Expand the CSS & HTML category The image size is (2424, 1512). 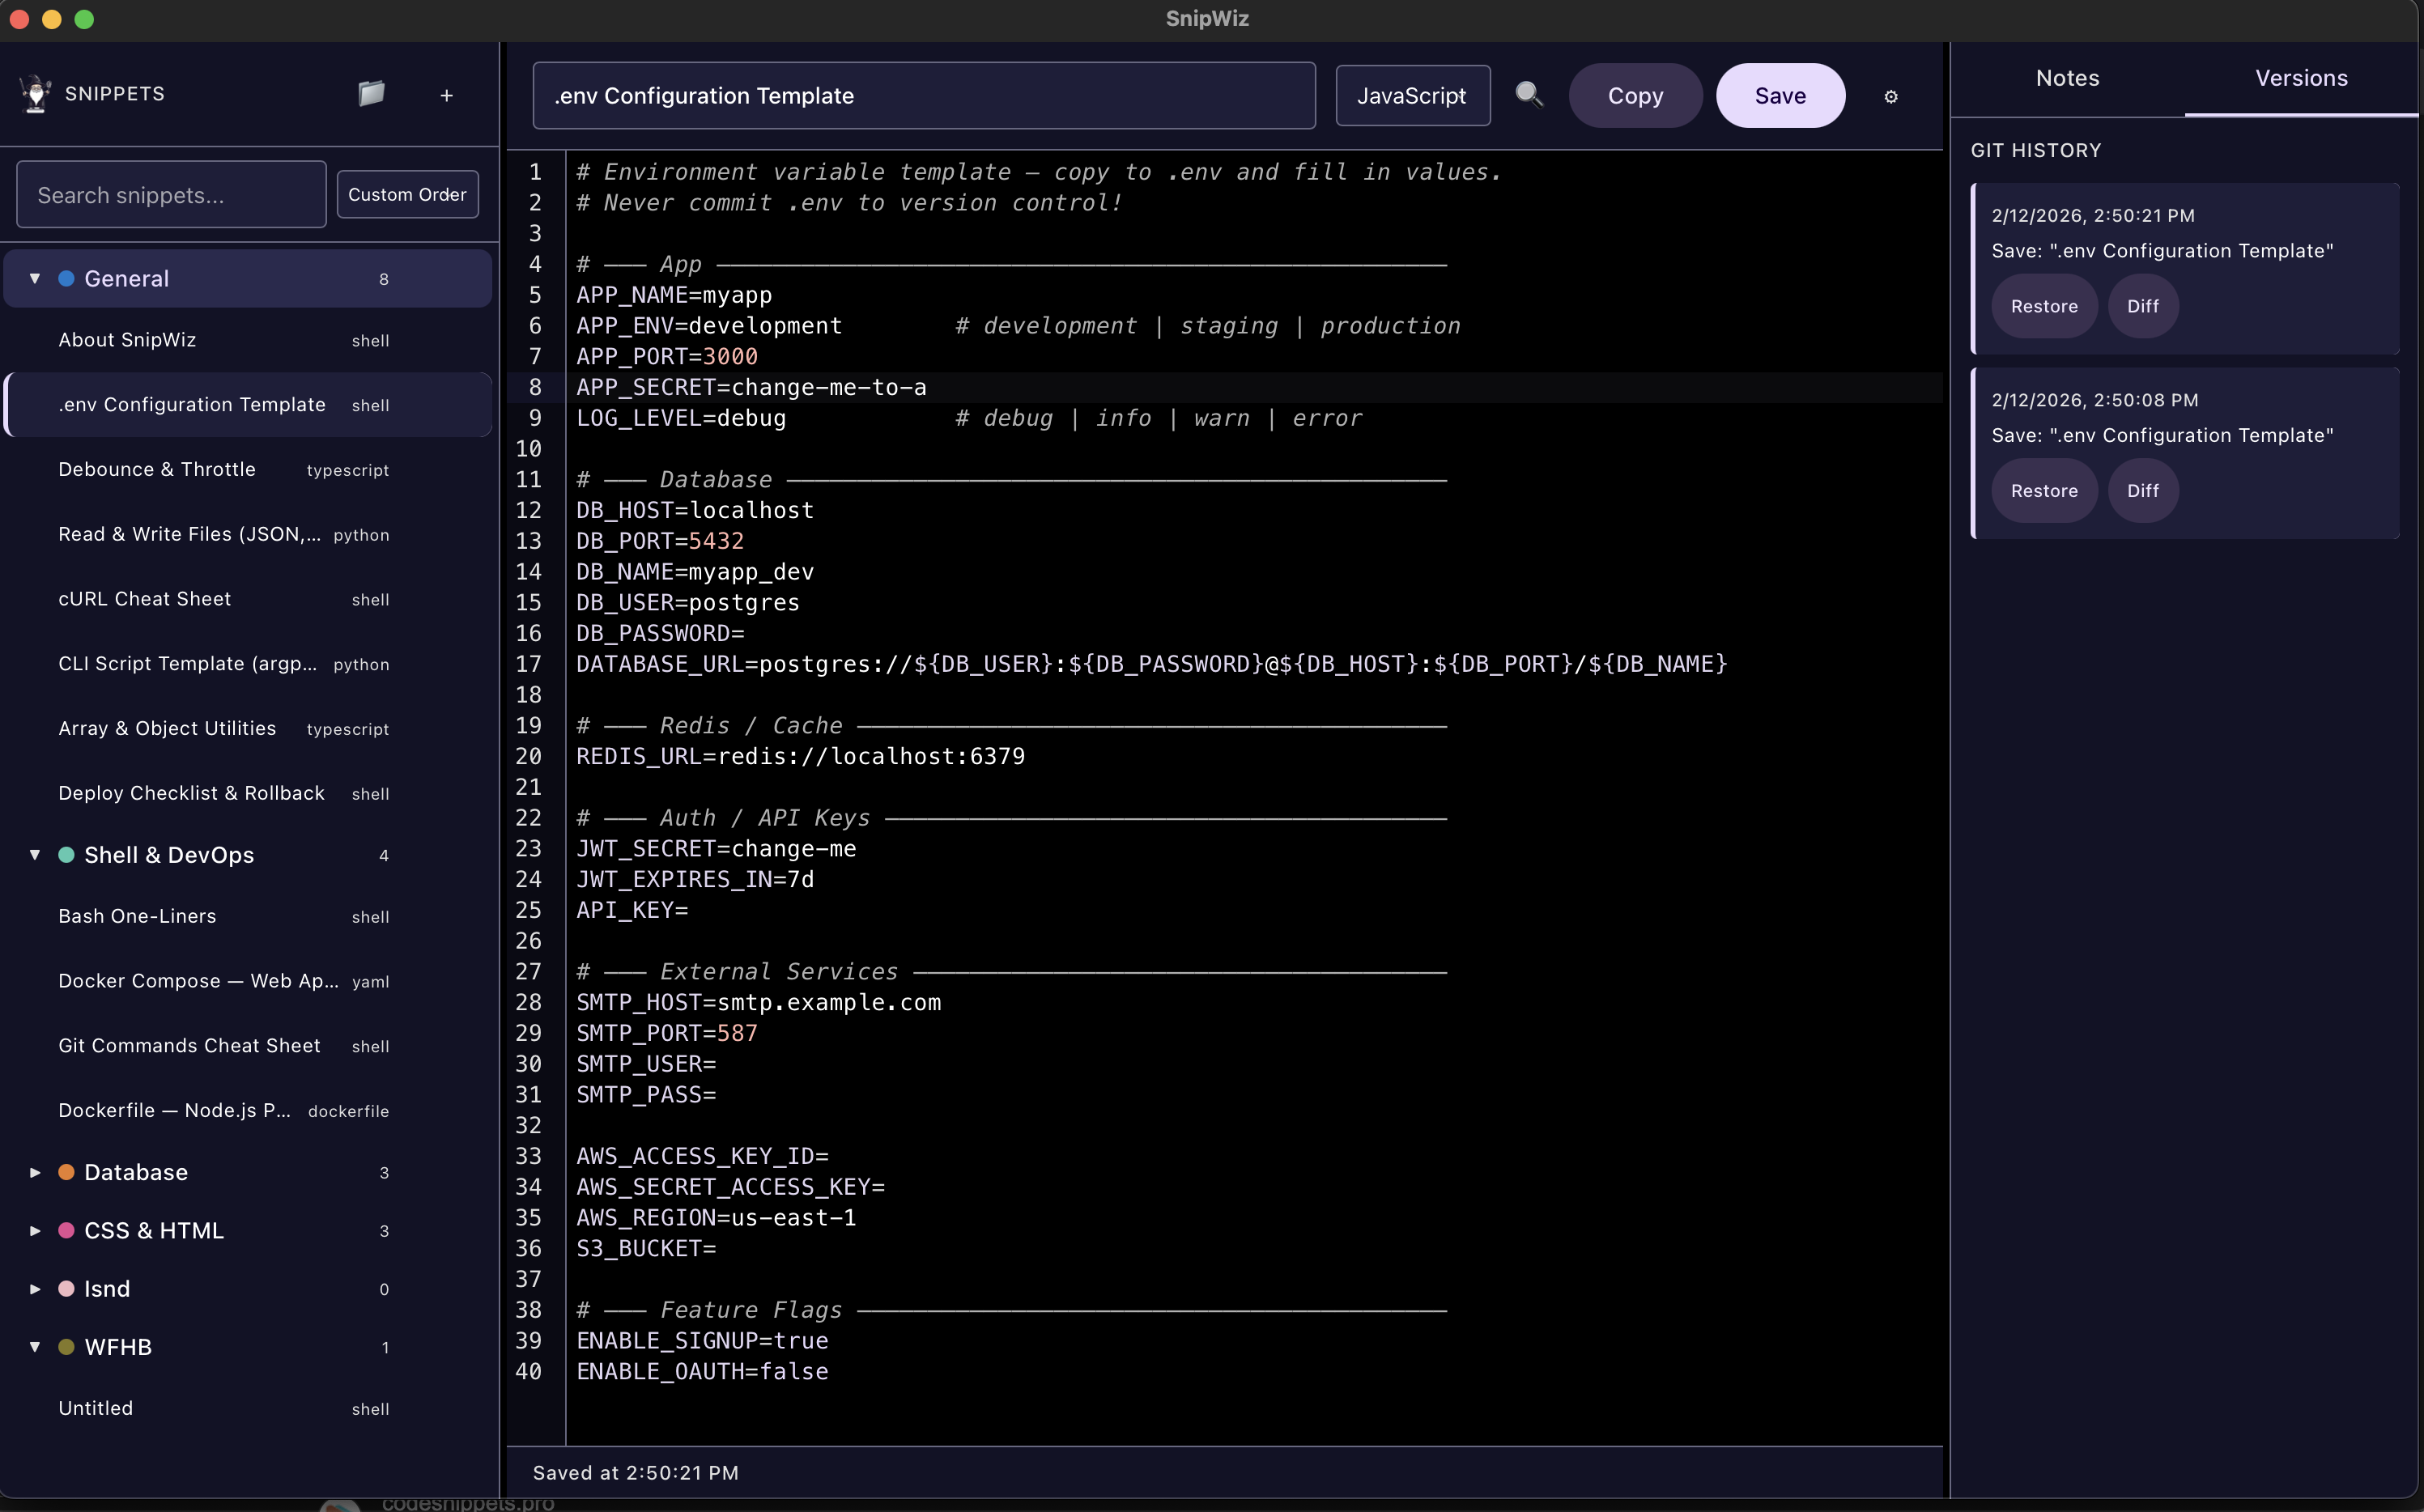(33, 1230)
